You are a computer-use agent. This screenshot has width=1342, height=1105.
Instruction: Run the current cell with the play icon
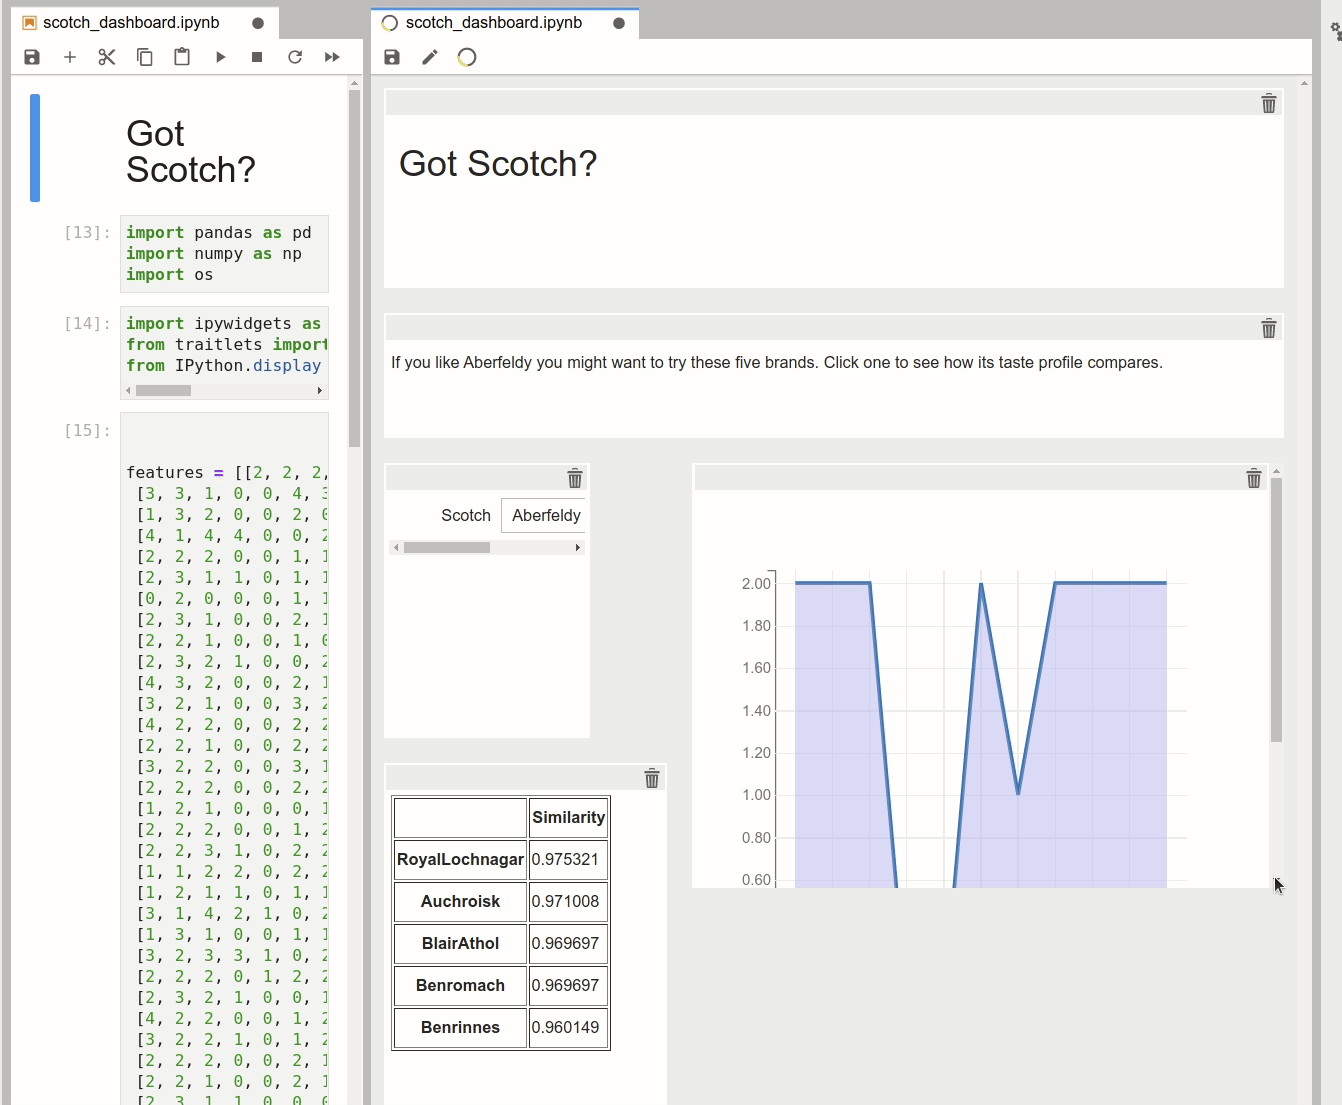pyautogui.click(x=219, y=57)
